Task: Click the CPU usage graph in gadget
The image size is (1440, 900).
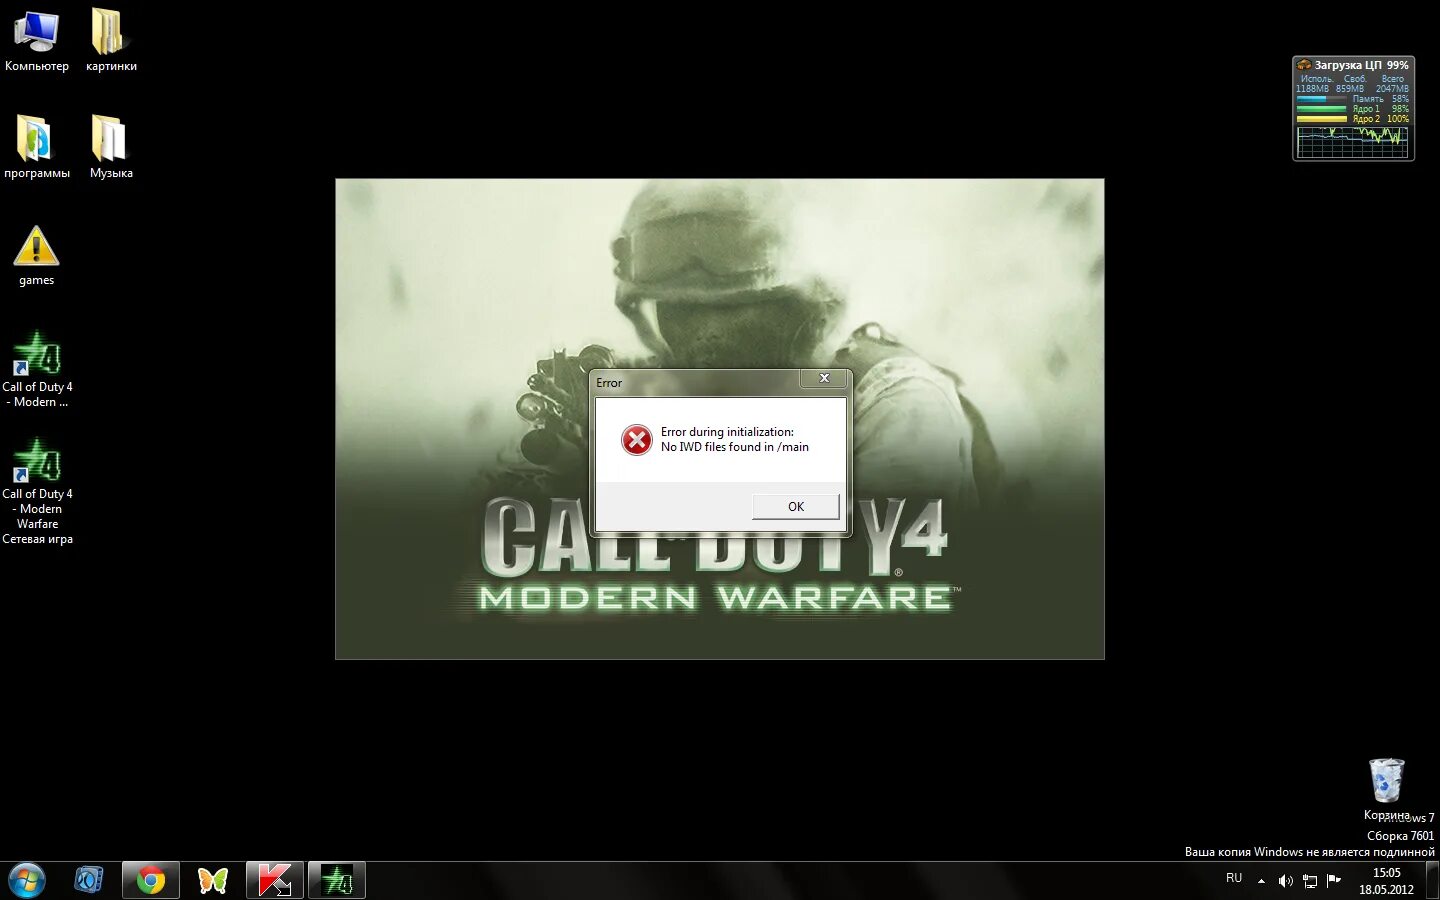Action: [1352, 141]
